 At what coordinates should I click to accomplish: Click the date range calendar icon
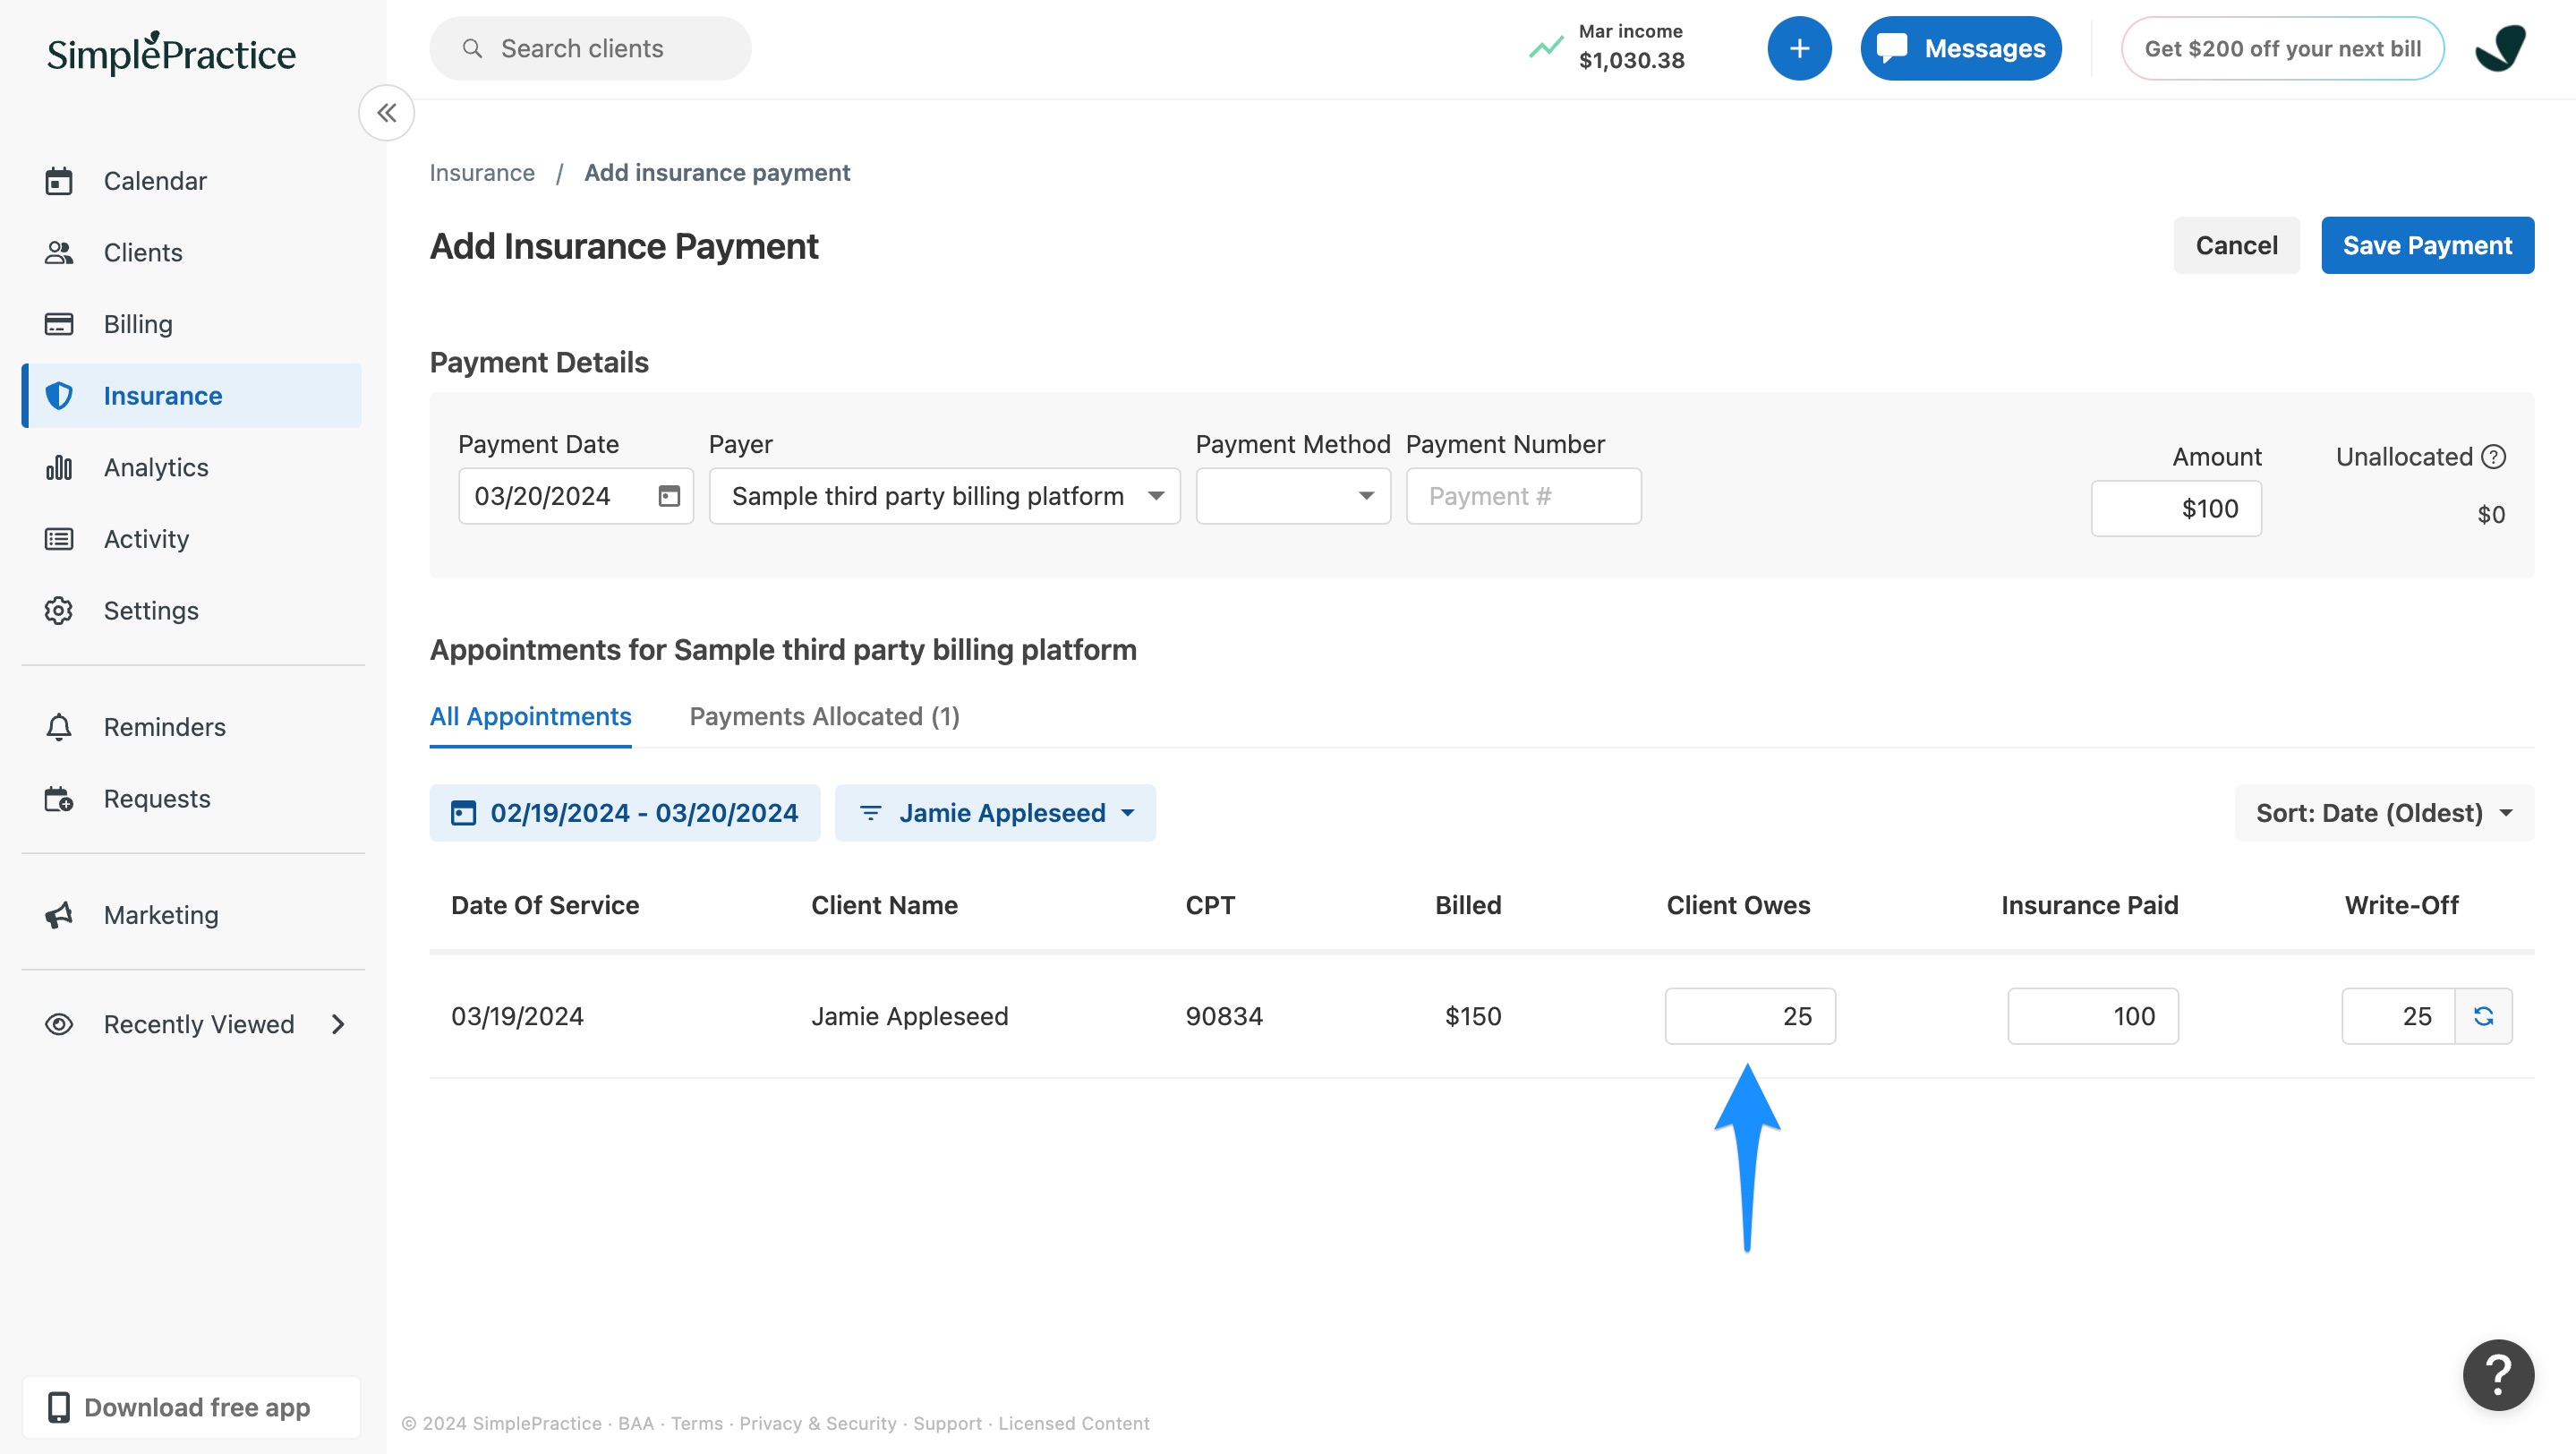(x=463, y=813)
